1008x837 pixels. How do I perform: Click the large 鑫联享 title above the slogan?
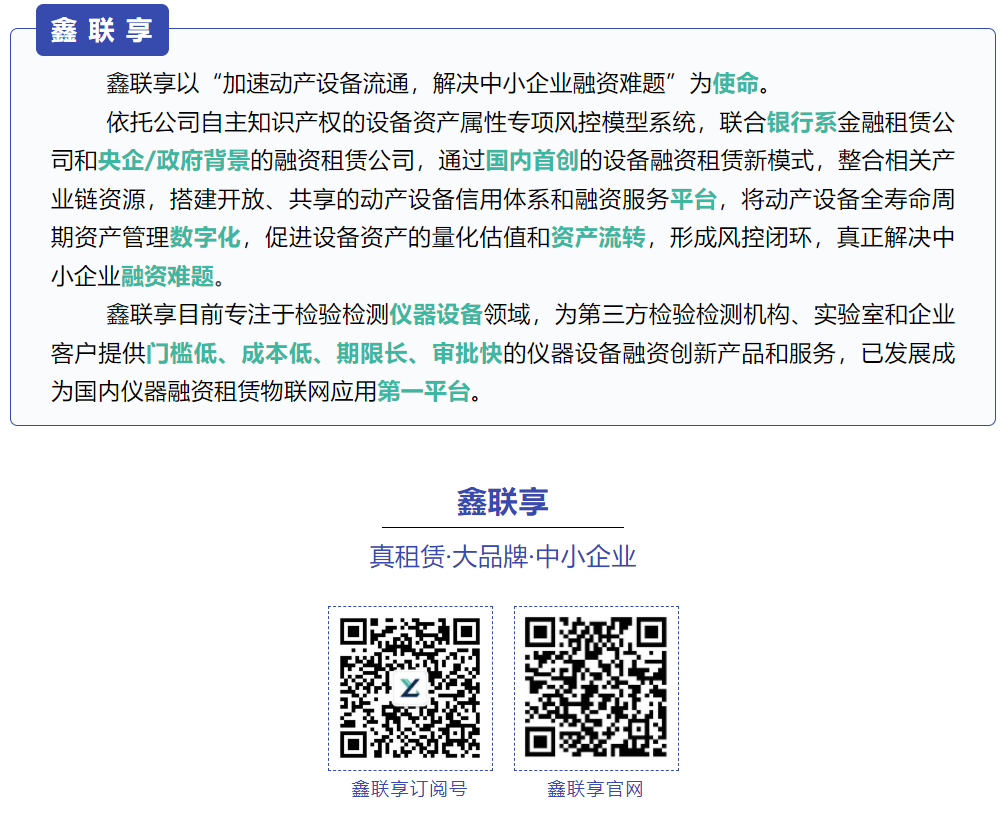coord(503,502)
